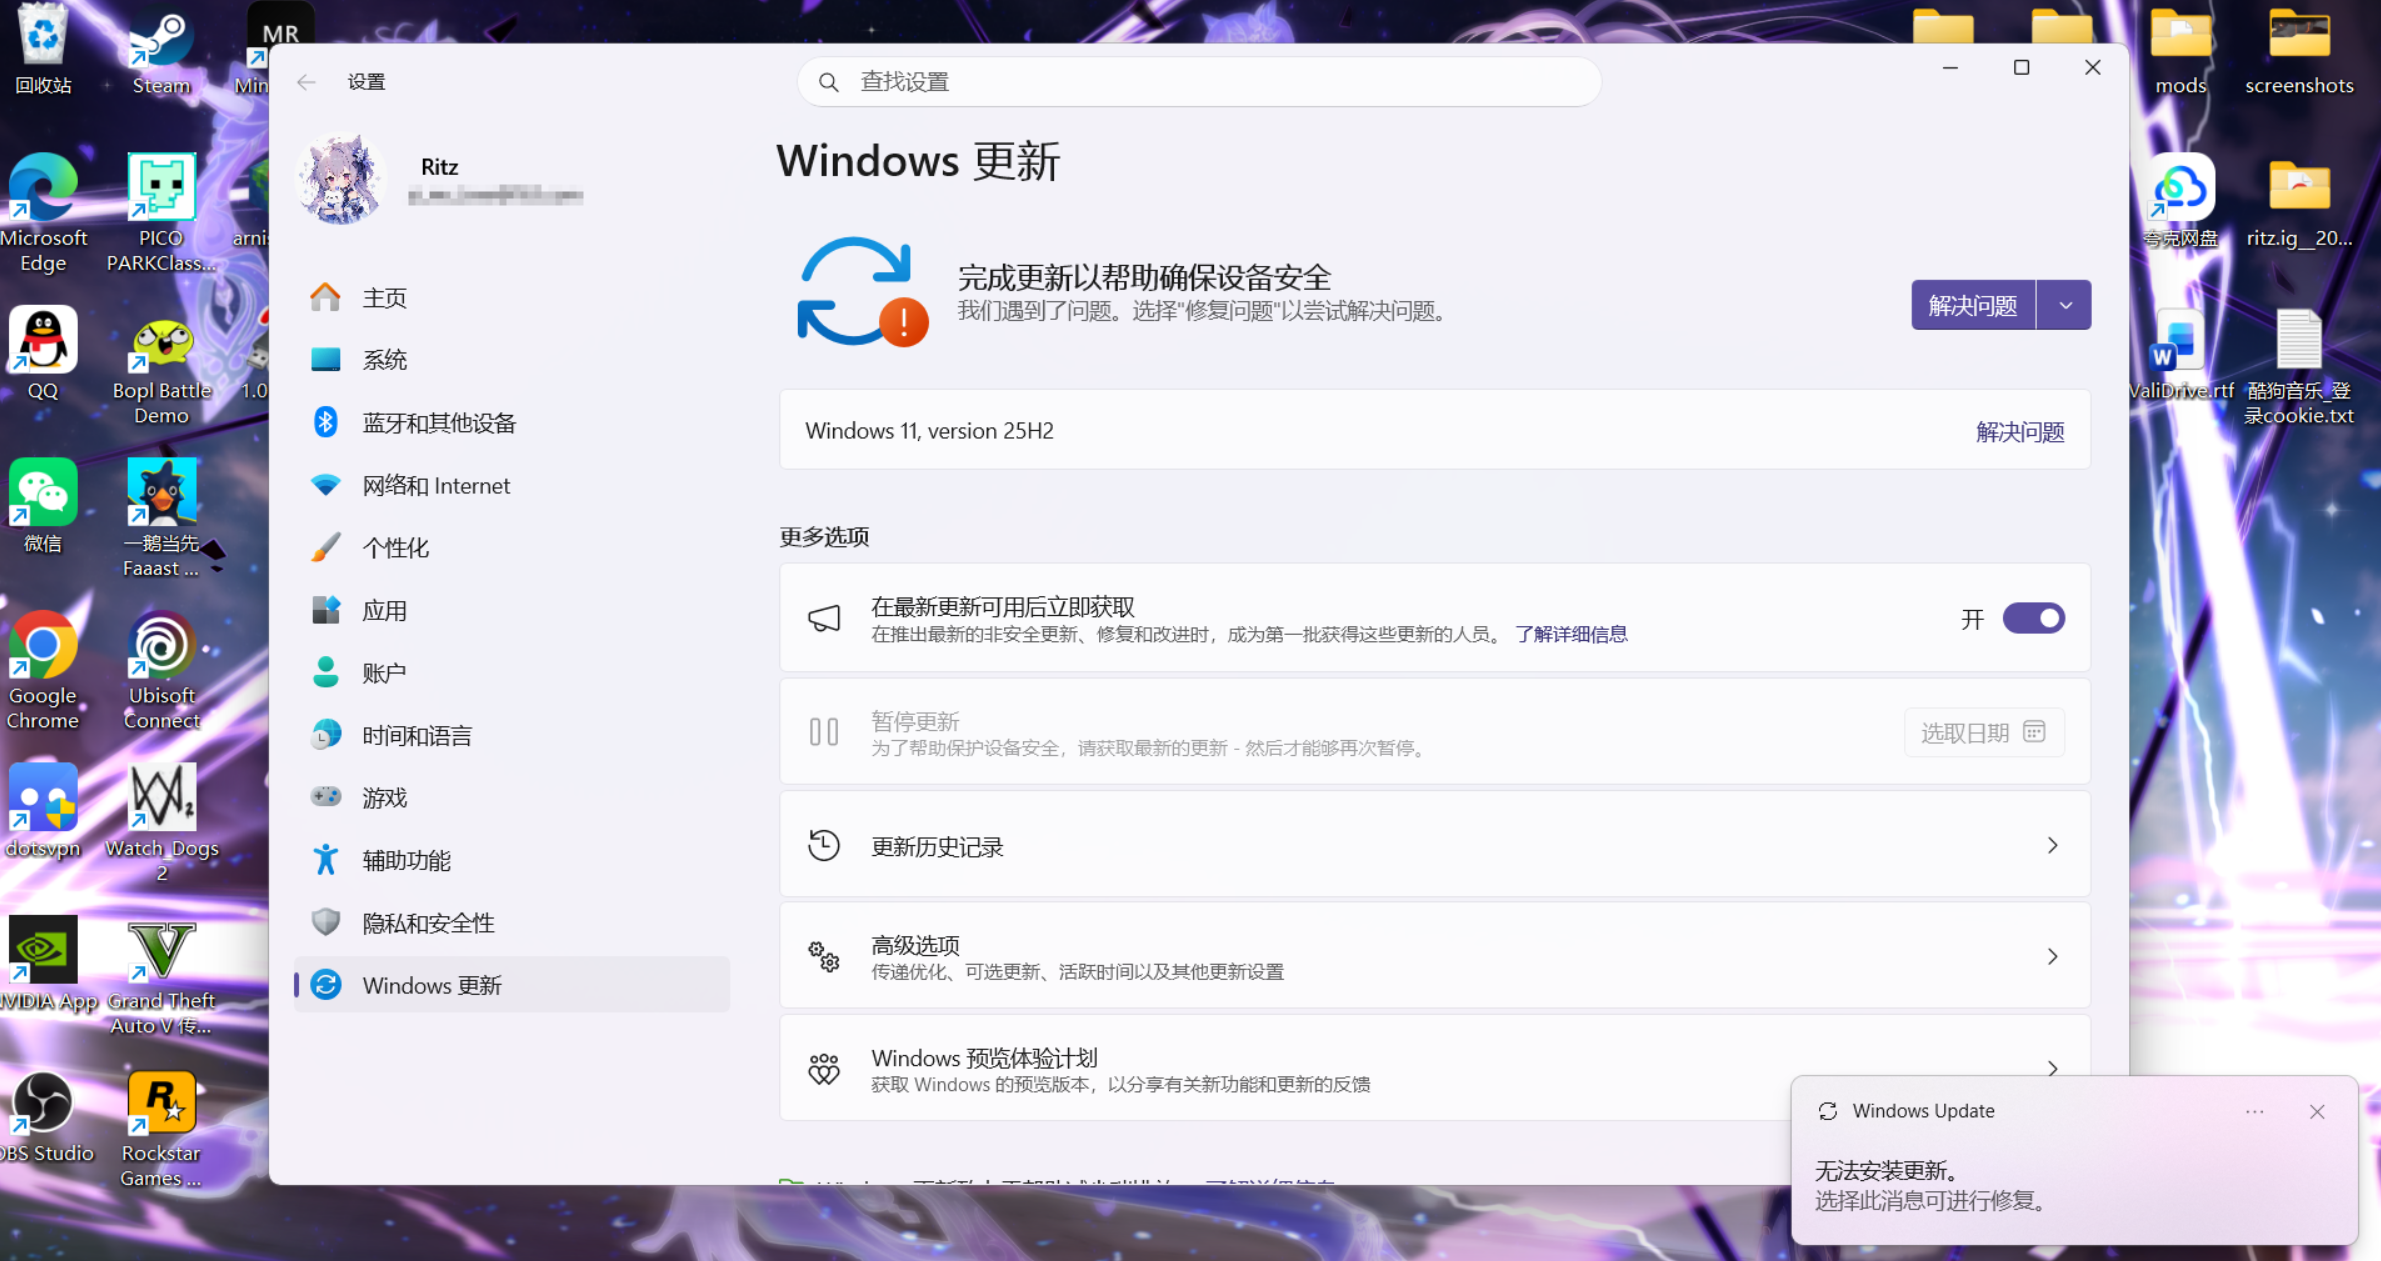2381x1261 pixels.
Task: Open Rockstar Games Launcher shortcut
Action: (161, 1129)
